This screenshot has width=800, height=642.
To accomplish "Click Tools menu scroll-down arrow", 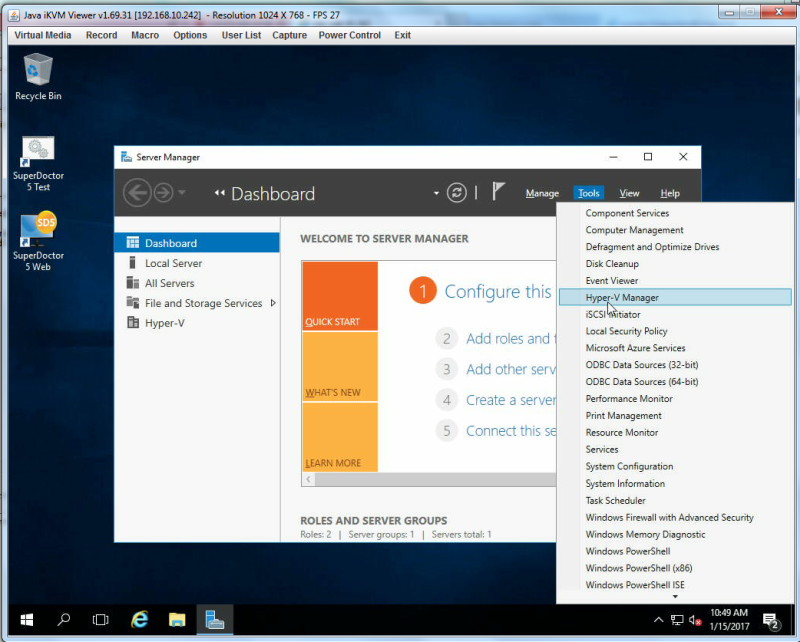I will 675,597.
